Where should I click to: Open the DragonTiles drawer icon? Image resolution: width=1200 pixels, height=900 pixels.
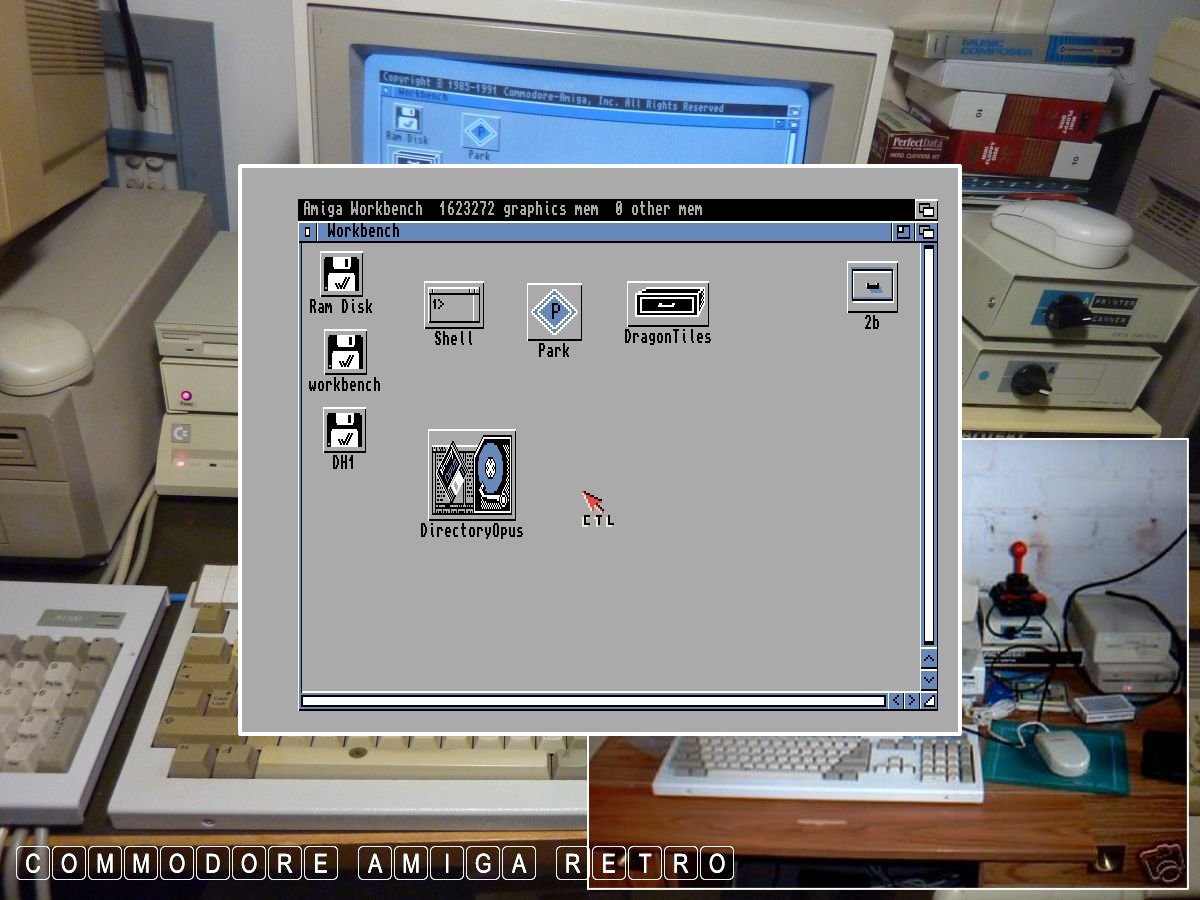coord(668,304)
